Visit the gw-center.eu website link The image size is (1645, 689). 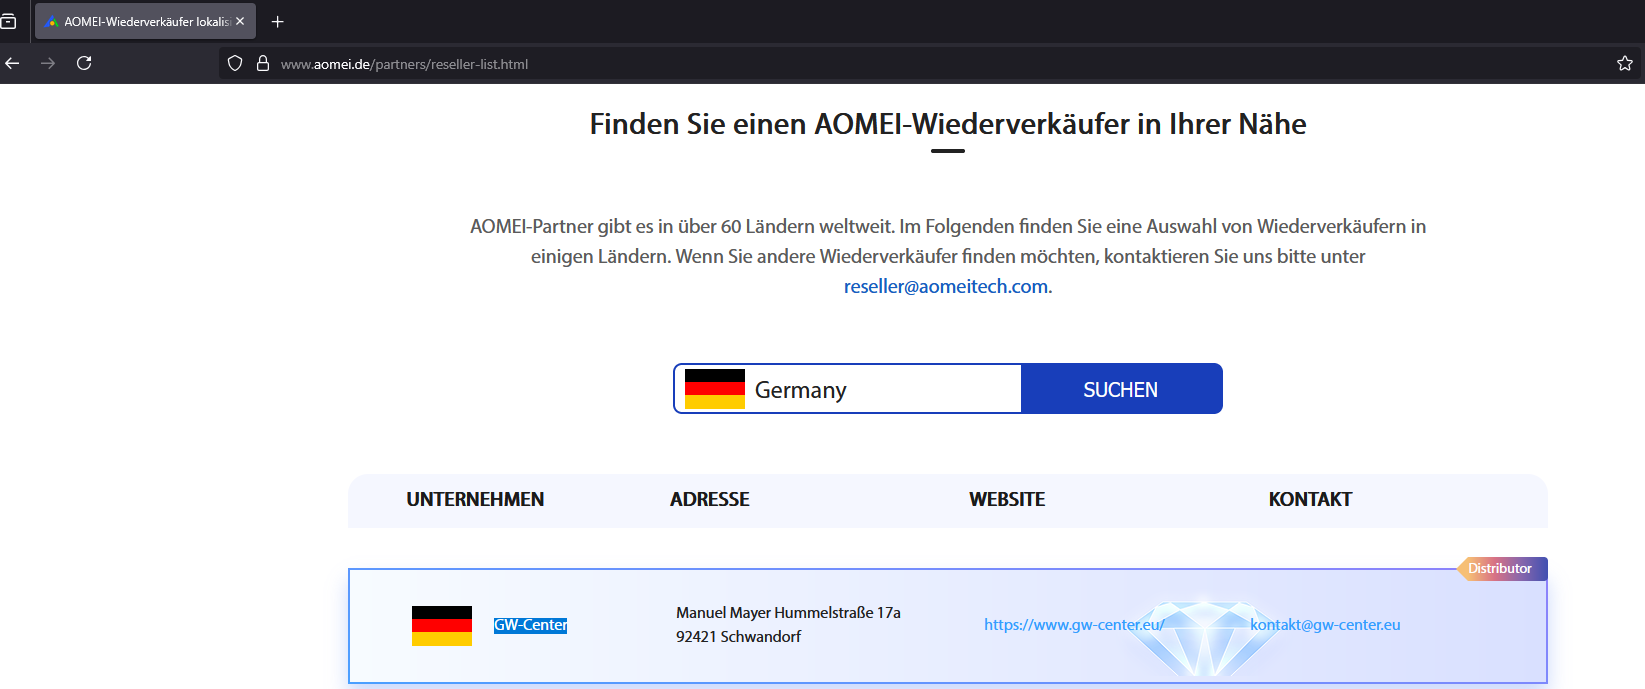1073,625
